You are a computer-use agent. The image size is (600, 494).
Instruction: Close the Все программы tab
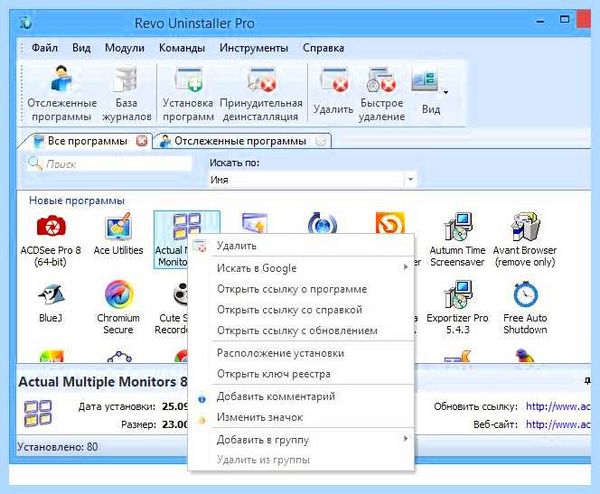pyautogui.click(x=142, y=141)
